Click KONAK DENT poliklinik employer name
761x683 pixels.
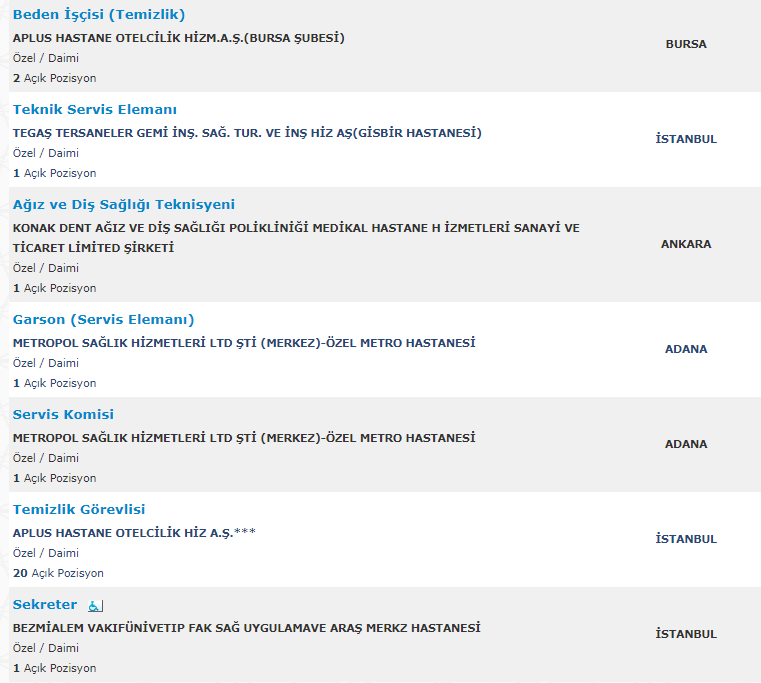pos(296,238)
